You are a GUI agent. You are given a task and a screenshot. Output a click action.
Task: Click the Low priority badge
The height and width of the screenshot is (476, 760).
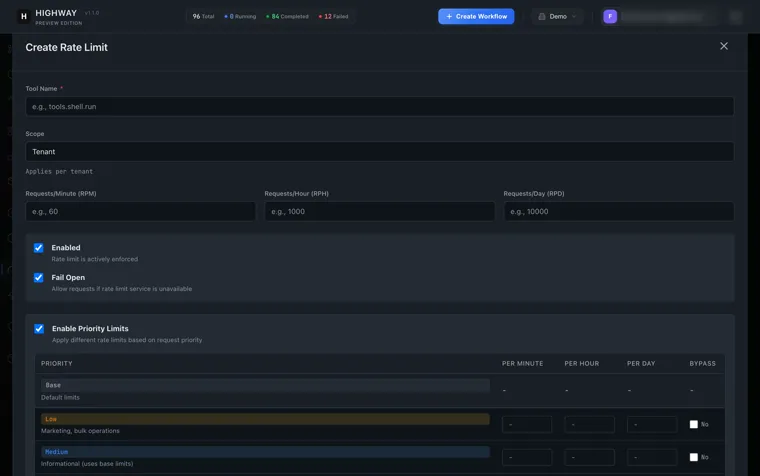click(x=265, y=419)
